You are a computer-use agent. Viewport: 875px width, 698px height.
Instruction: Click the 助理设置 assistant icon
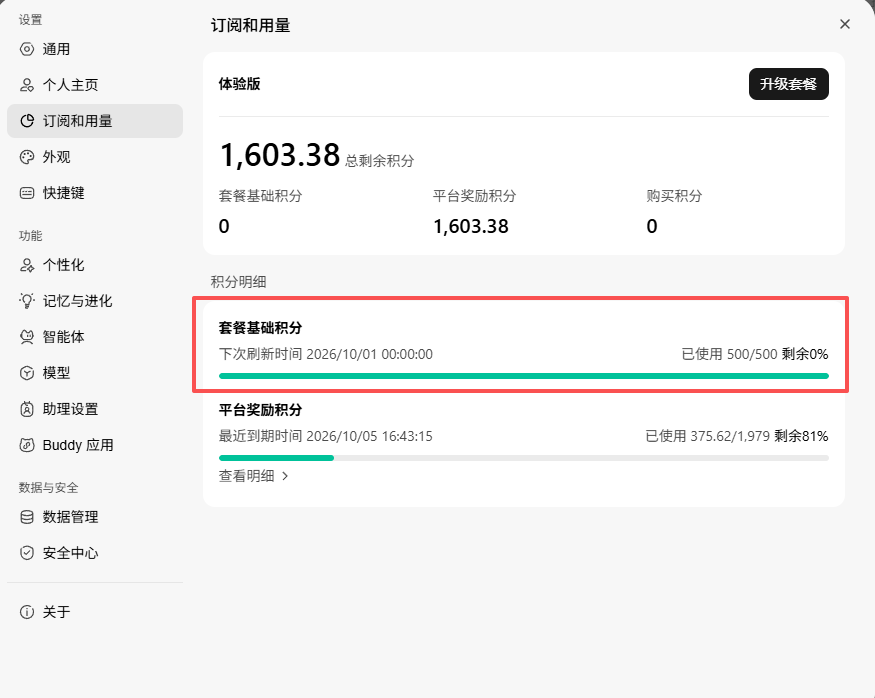click(27, 409)
